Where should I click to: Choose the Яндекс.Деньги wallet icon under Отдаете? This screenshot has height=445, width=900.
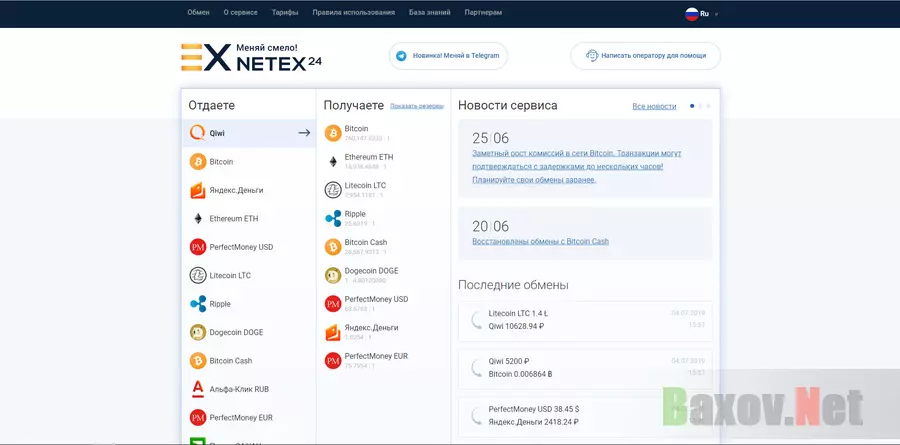point(198,190)
